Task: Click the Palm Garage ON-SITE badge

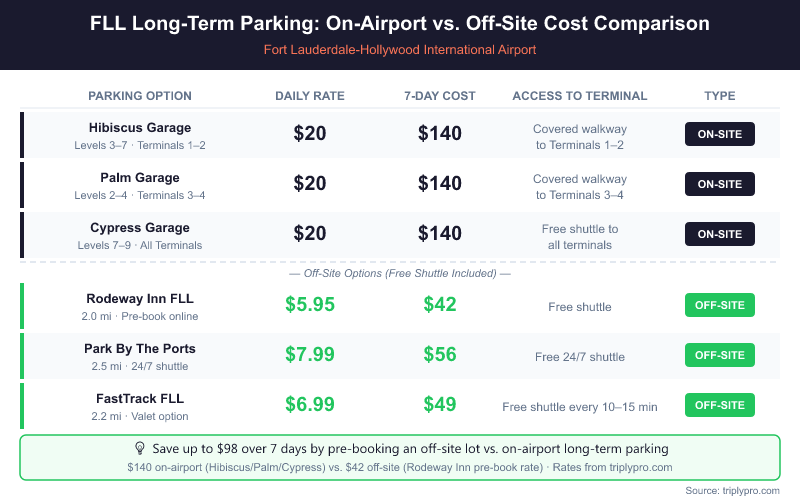Action: [x=719, y=184]
